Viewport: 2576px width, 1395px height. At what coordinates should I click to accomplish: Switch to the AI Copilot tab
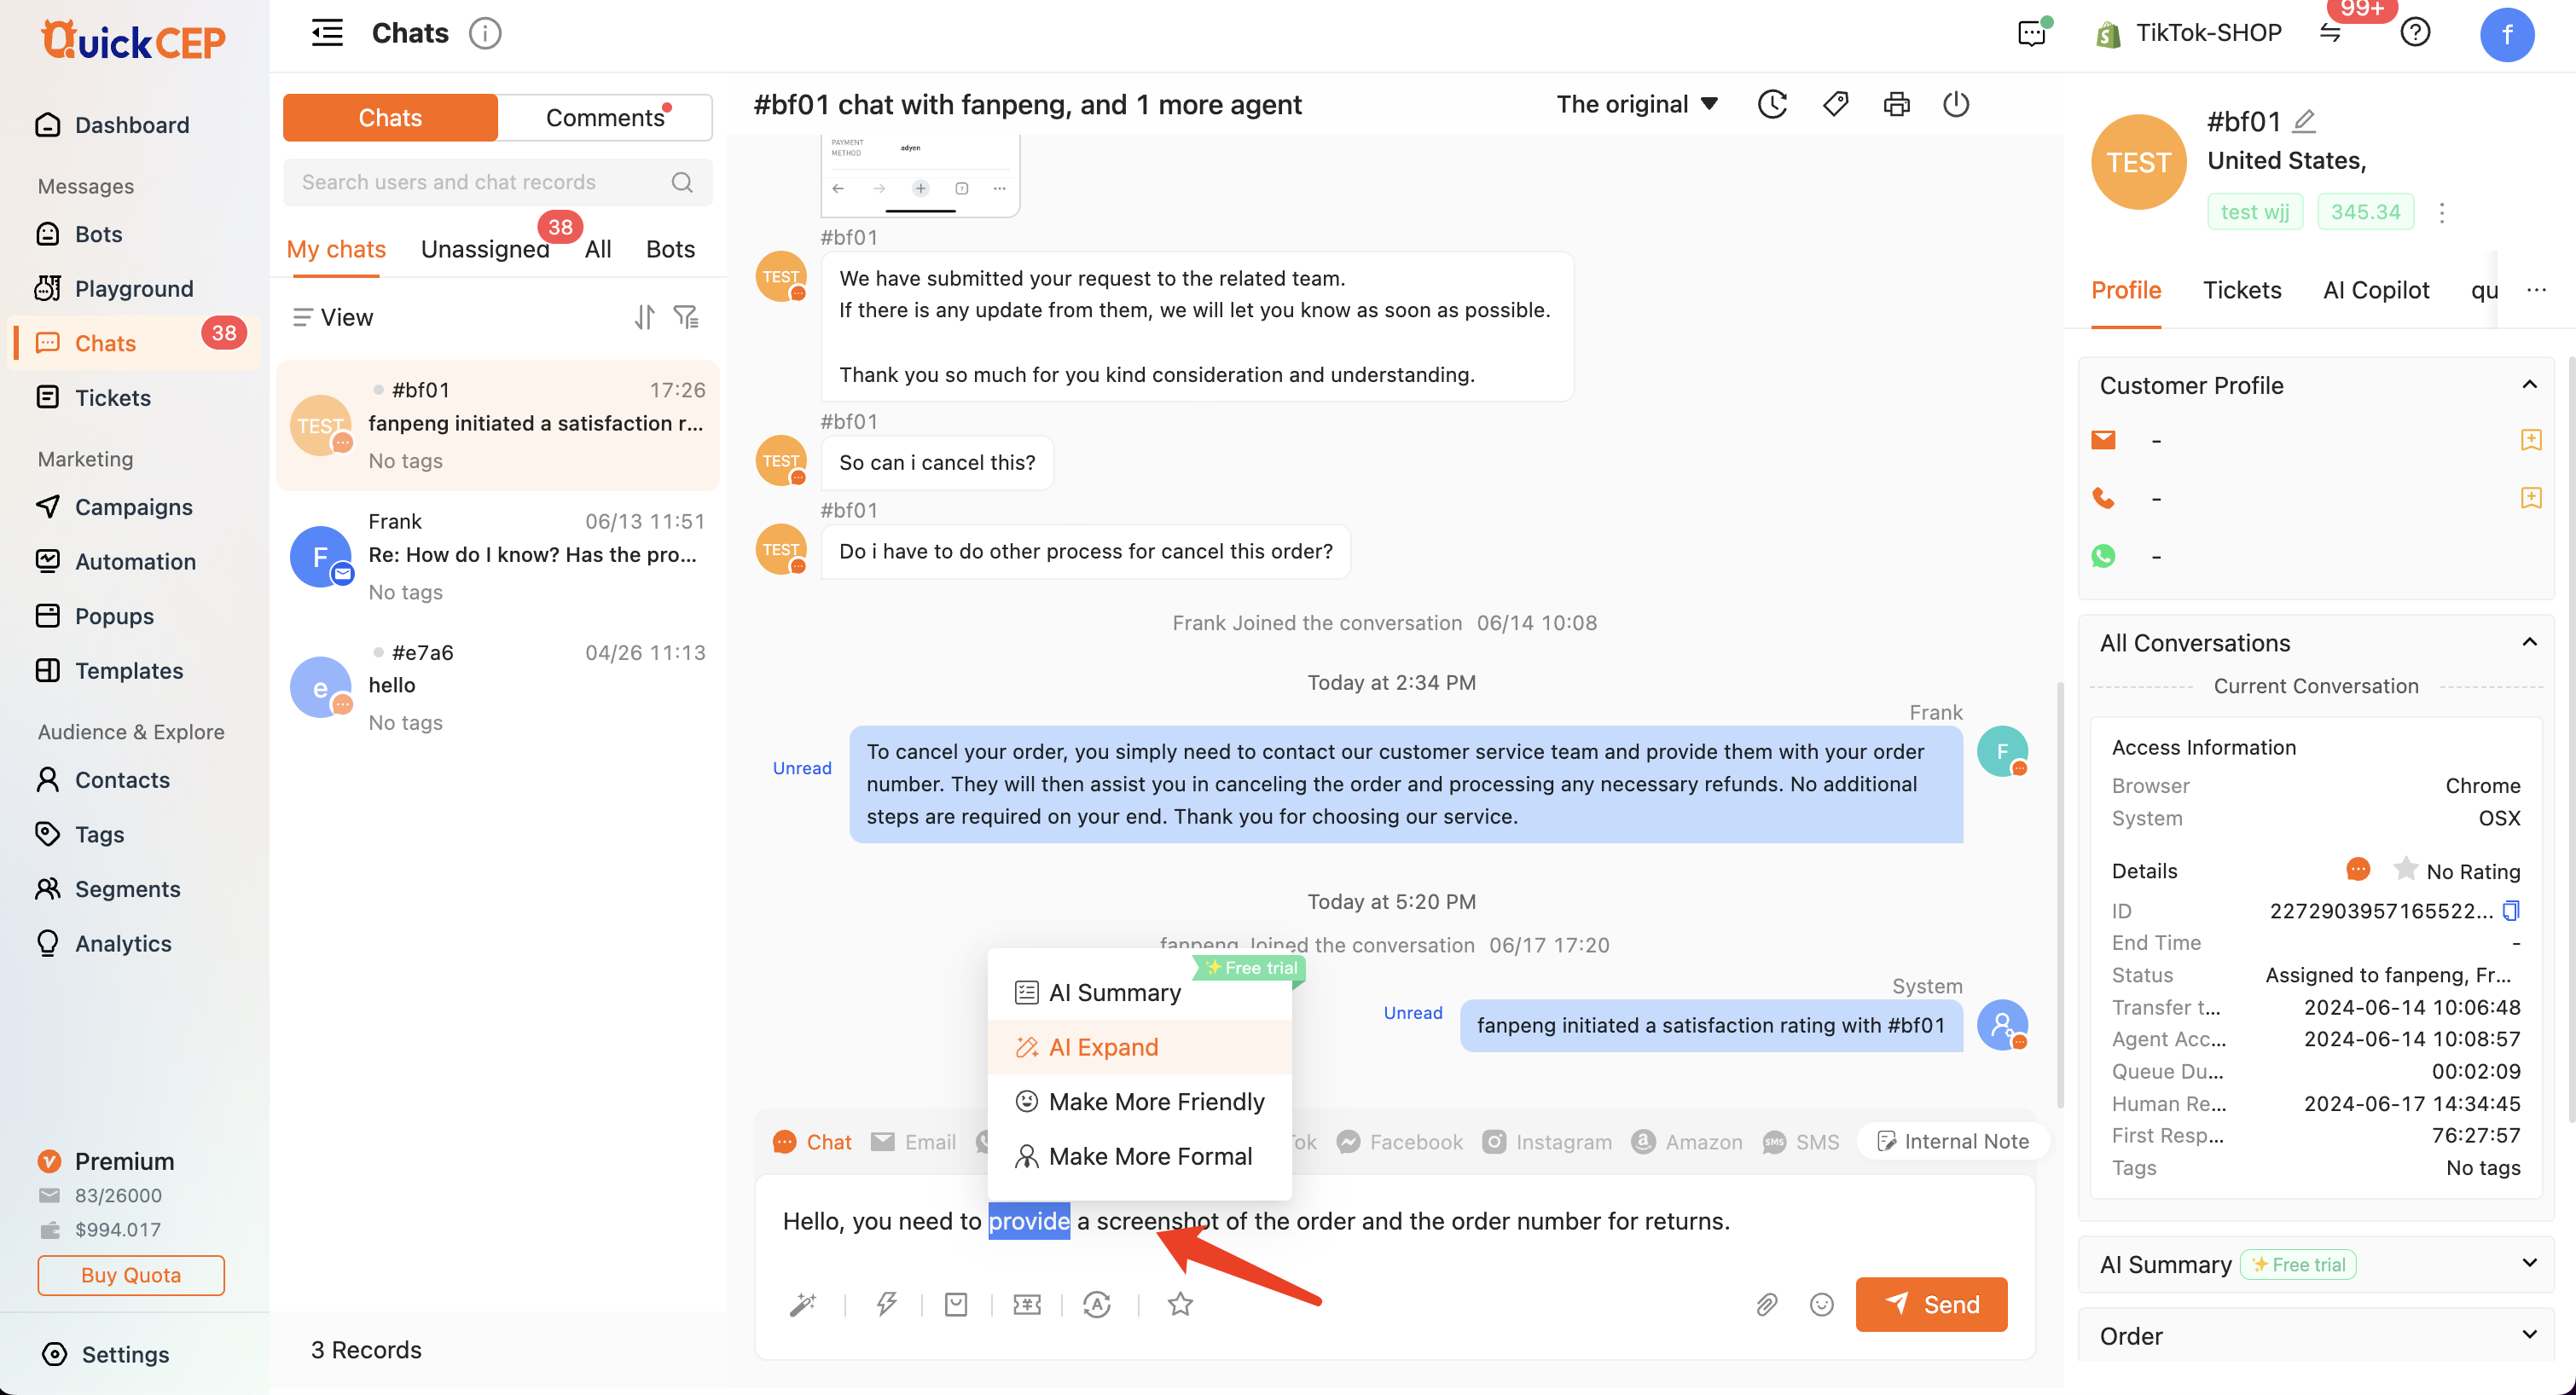pyautogui.click(x=2375, y=290)
